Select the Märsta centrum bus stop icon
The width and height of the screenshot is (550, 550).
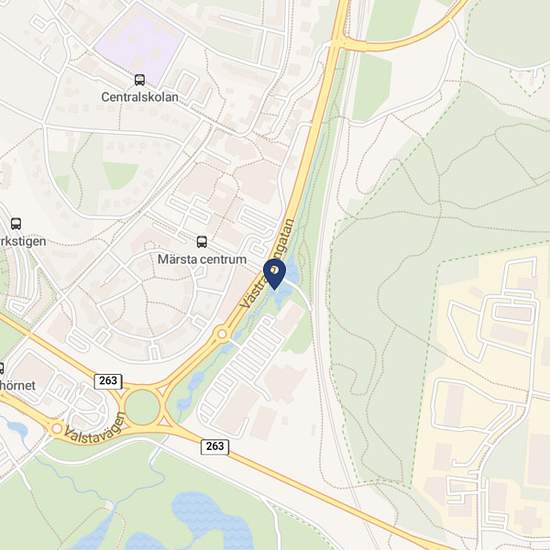pyautogui.click(x=202, y=242)
